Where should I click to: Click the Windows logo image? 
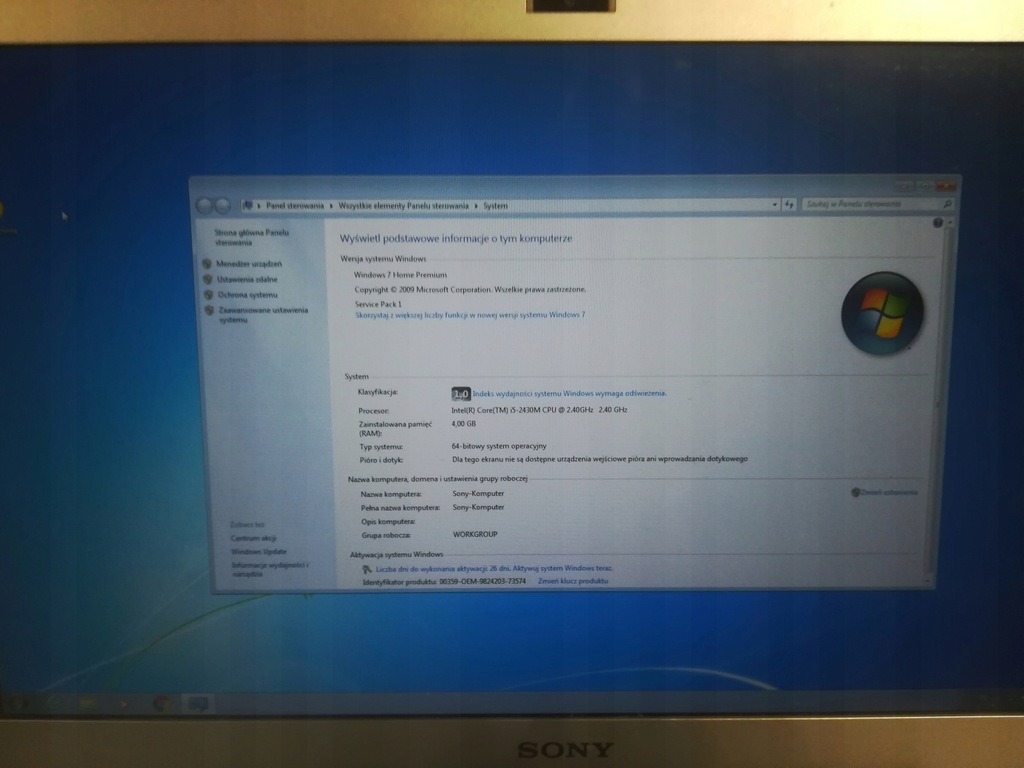(x=882, y=313)
